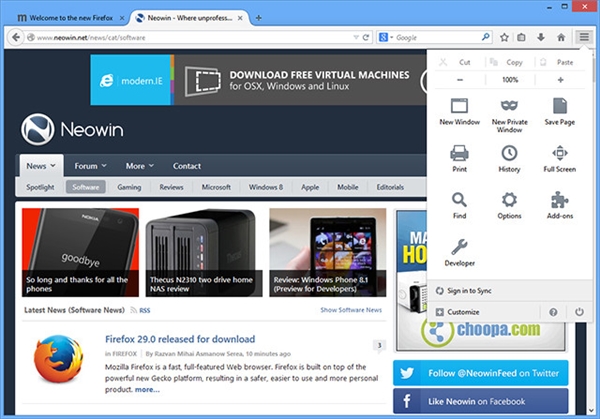Open a new tab with plus button

tap(259, 18)
